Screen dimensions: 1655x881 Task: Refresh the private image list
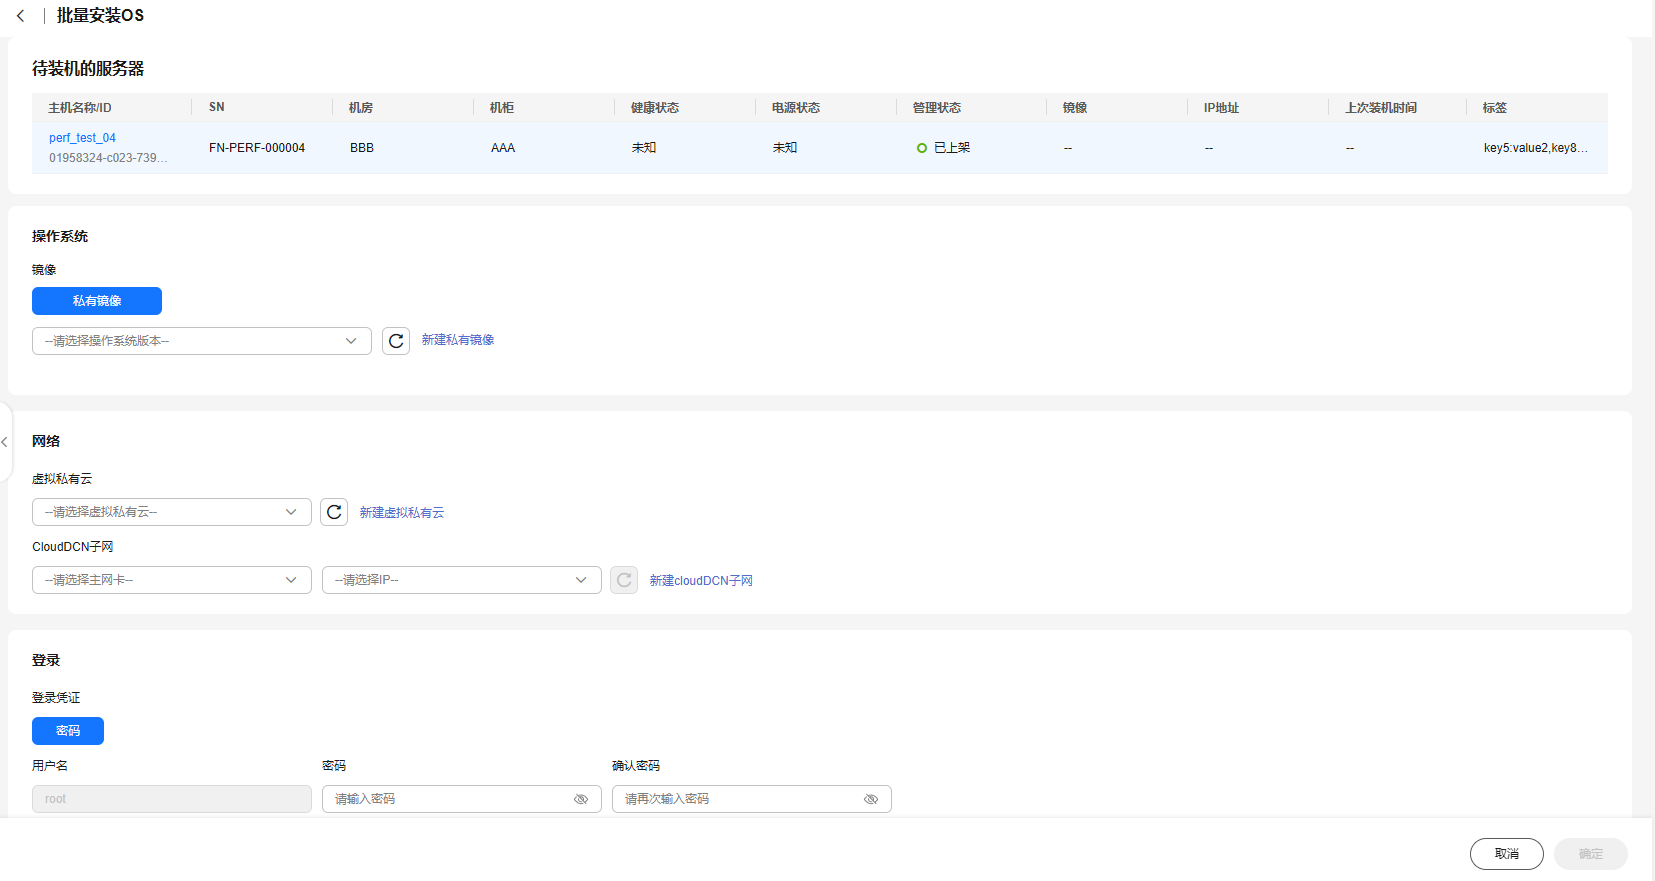pyautogui.click(x=396, y=341)
